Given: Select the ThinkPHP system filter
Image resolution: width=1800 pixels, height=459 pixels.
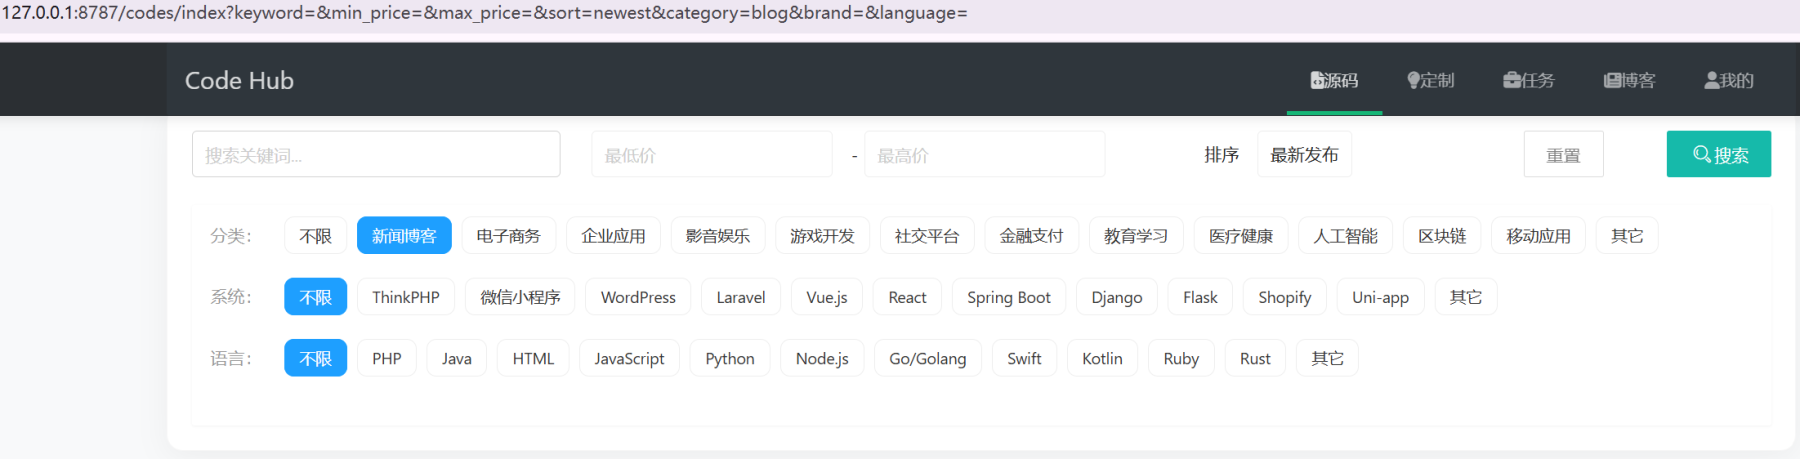Looking at the screenshot, I should 405,297.
